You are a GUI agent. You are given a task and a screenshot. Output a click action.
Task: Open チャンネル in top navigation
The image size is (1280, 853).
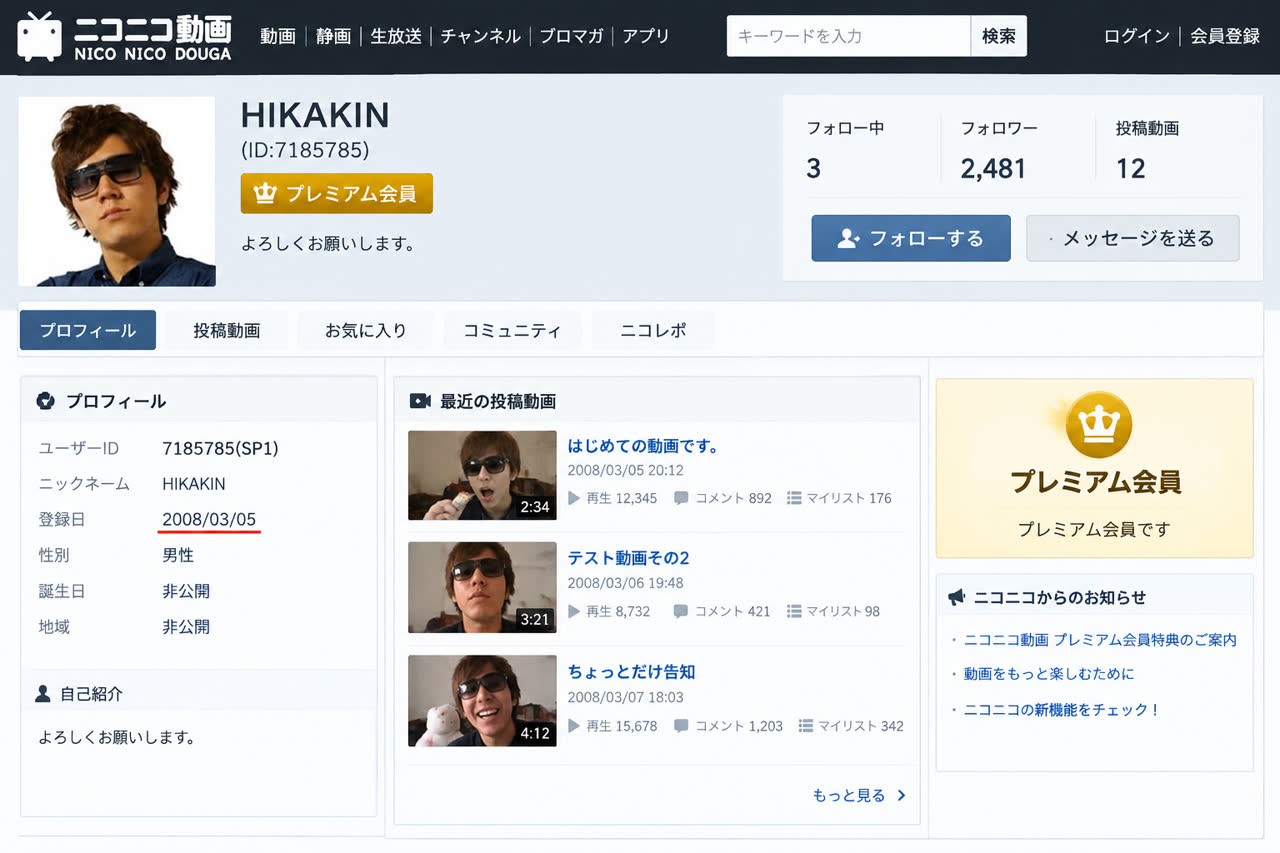[x=480, y=36]
